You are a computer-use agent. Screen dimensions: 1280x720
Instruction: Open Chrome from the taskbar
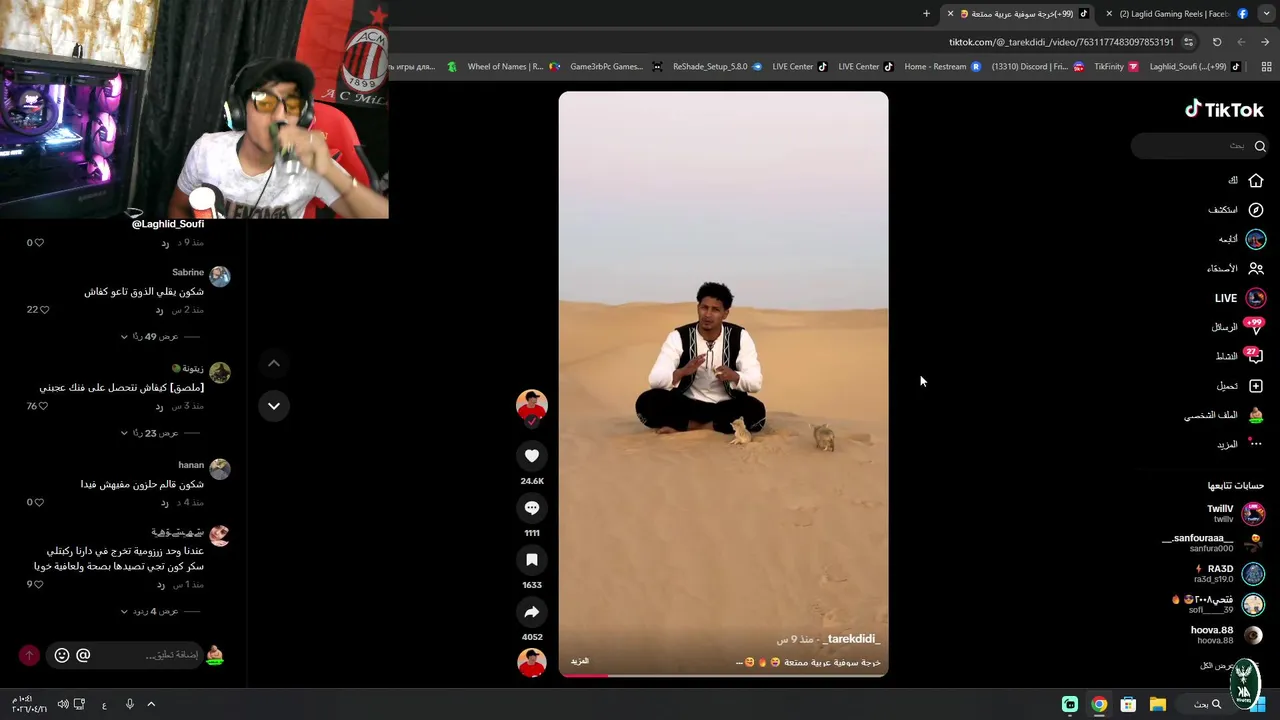tap(1099, 704)
